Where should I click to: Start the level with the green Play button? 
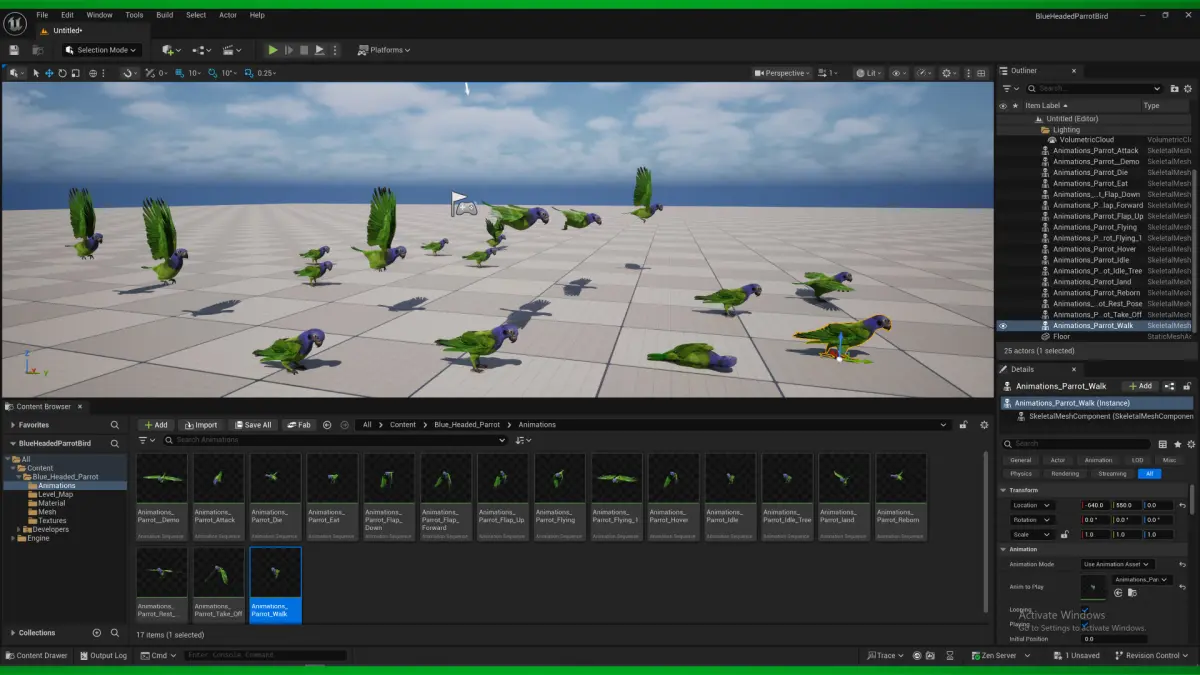272,50
